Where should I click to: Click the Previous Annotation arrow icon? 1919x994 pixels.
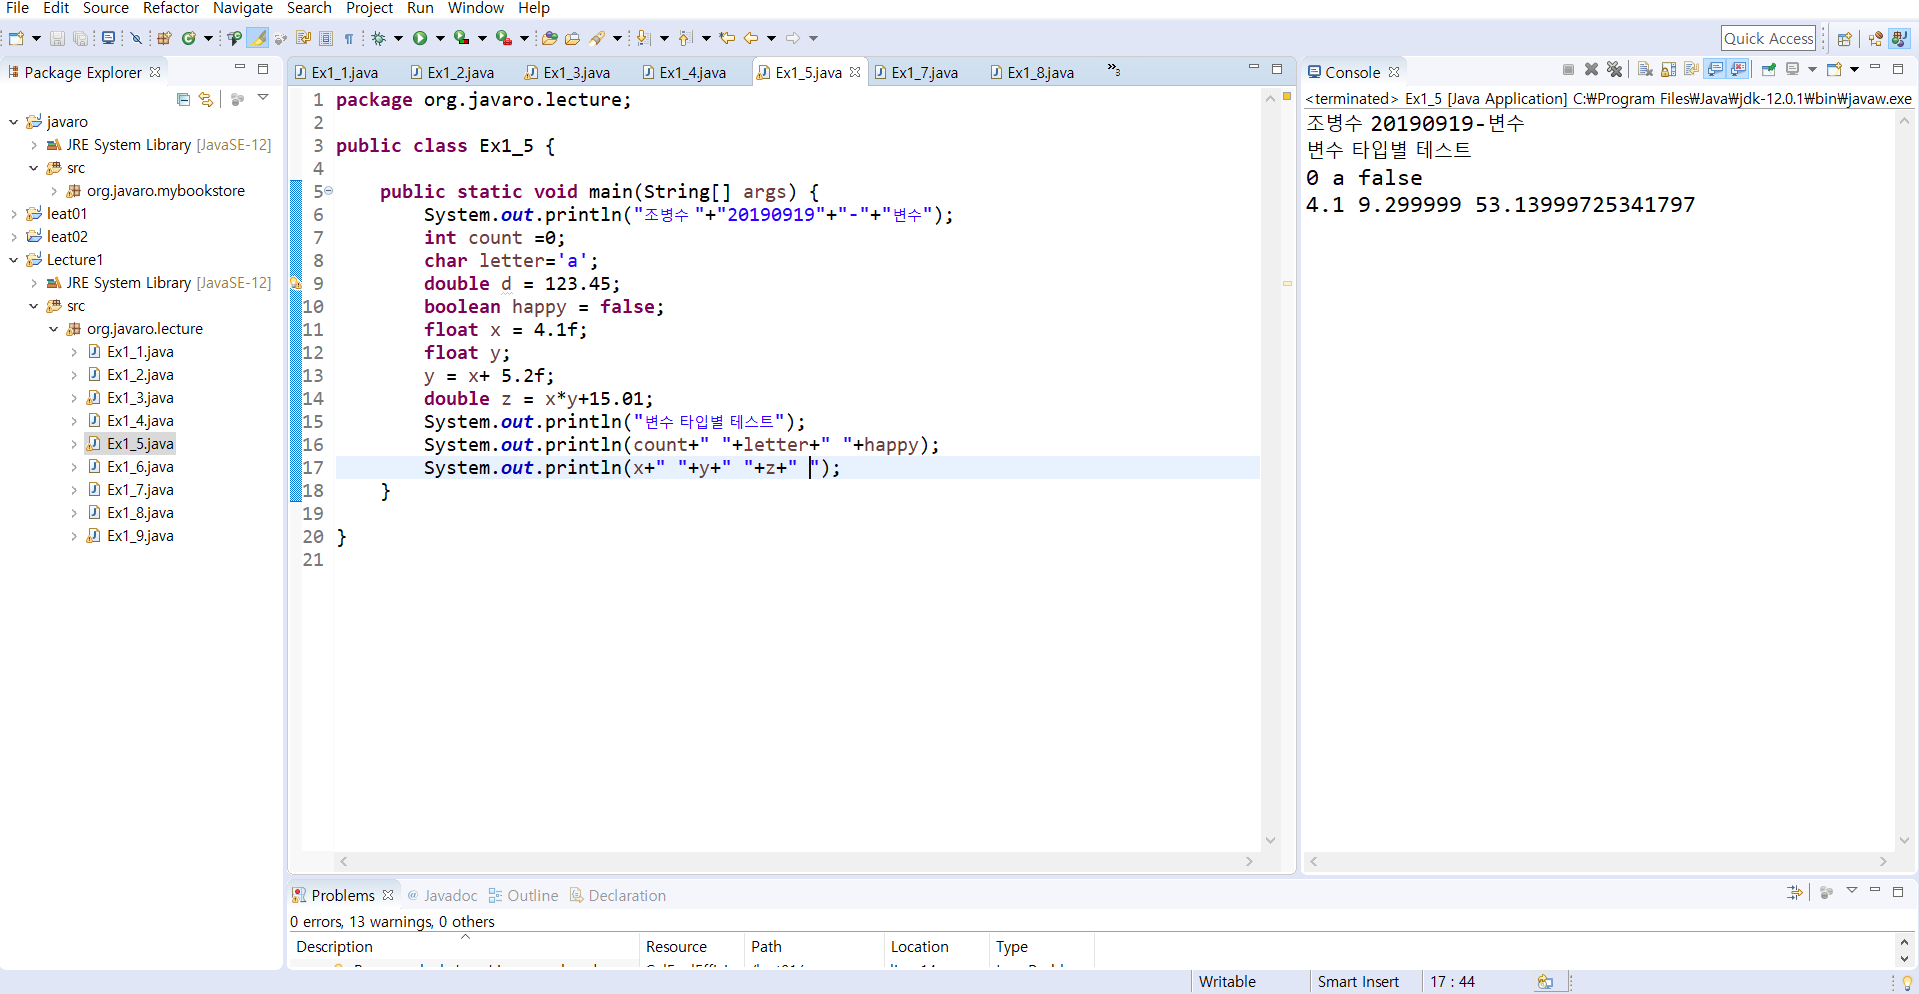(685, 38)
